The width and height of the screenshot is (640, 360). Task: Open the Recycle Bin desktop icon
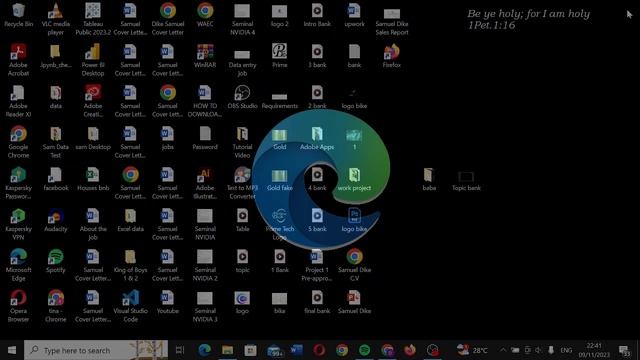(x=18, y=16)
